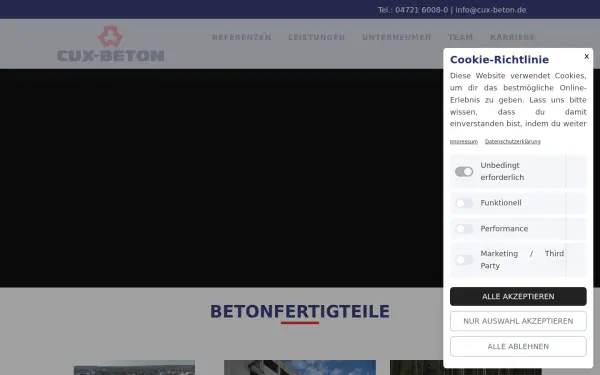Click the info@cux-beton.de email address
600x375 pixels.
[491, 10]
